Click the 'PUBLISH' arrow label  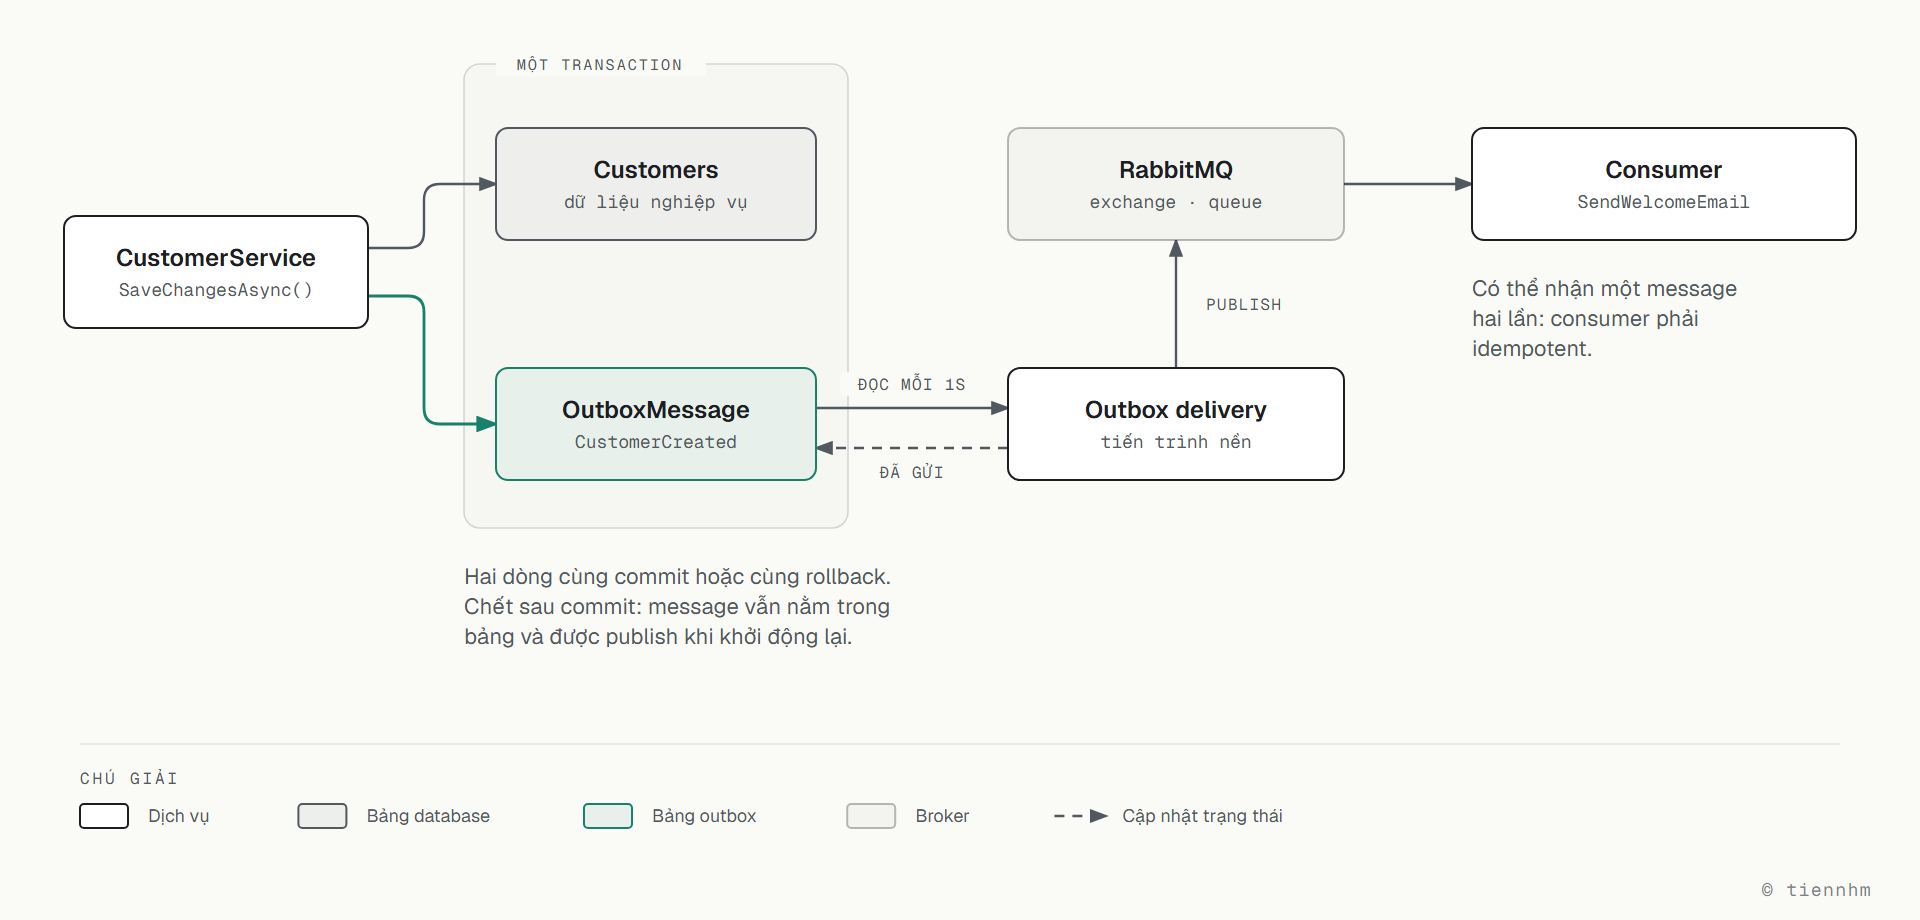1243,305
